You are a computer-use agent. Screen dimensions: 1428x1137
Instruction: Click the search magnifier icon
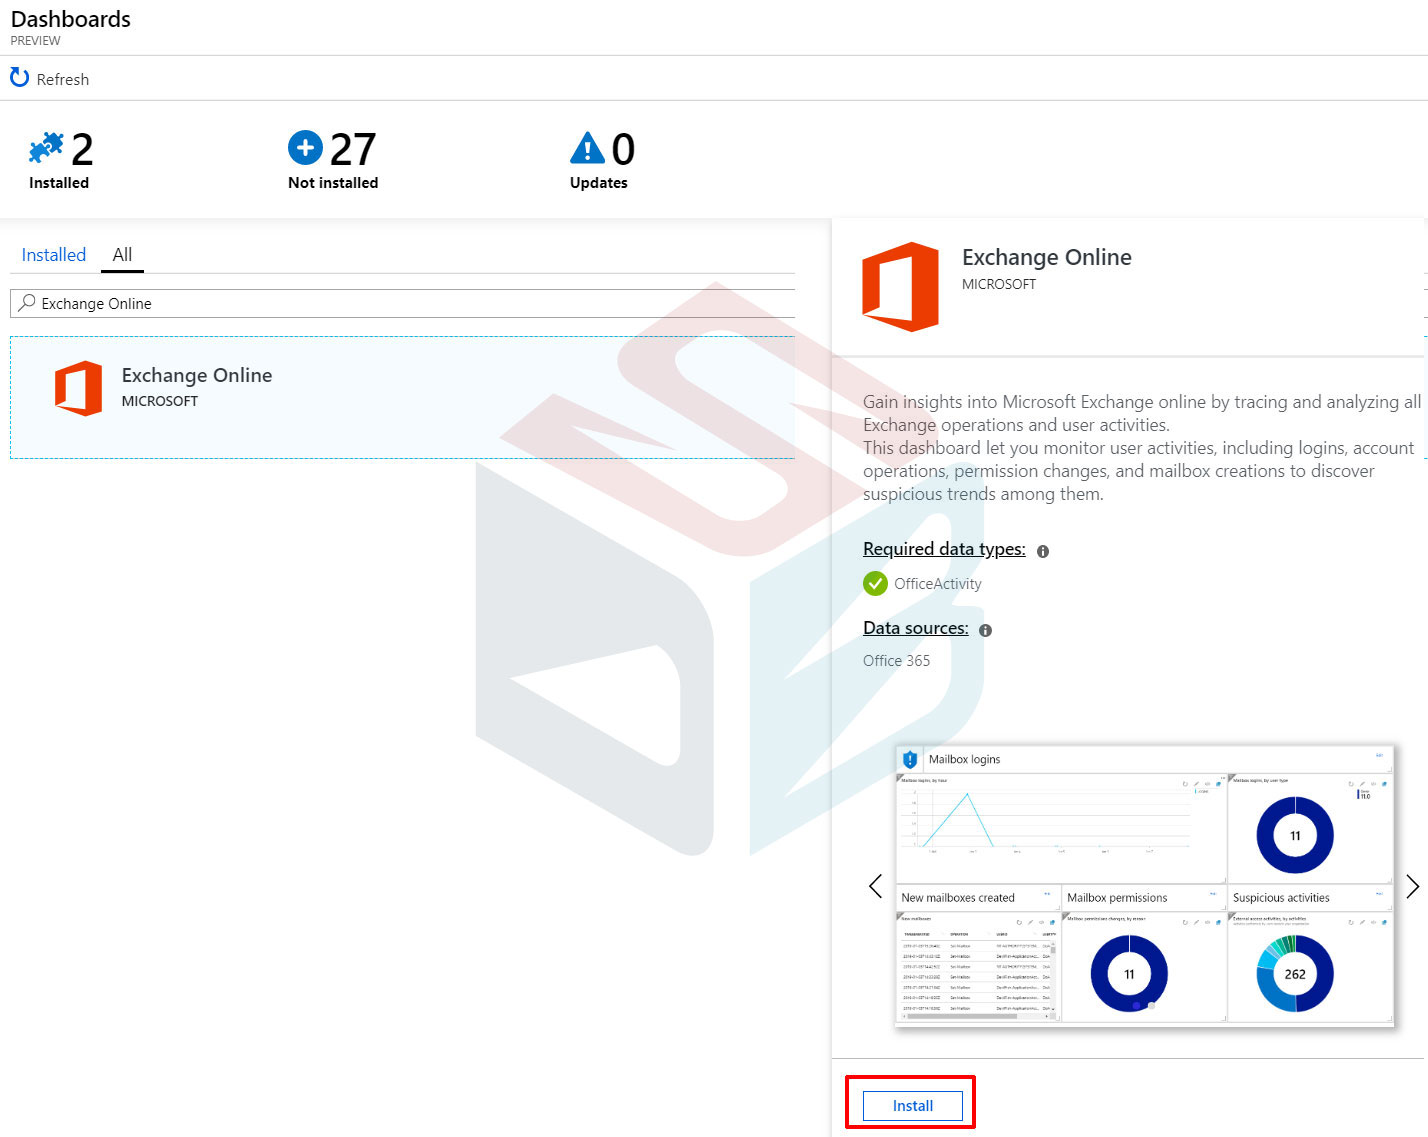27,303
